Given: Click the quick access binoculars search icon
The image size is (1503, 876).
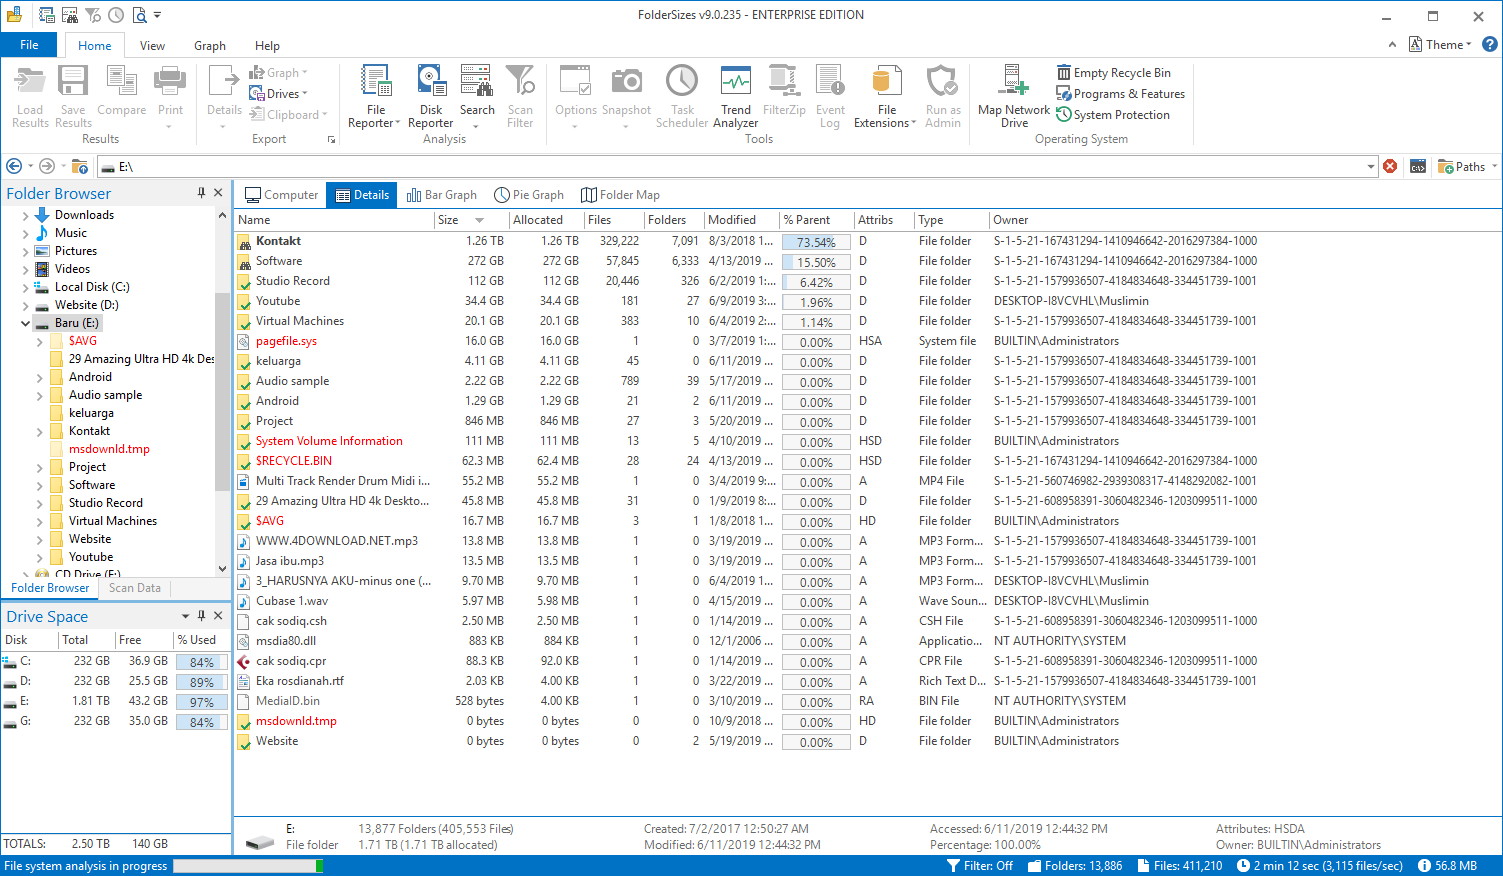Looking at the screenshot, I should point(70,15).
